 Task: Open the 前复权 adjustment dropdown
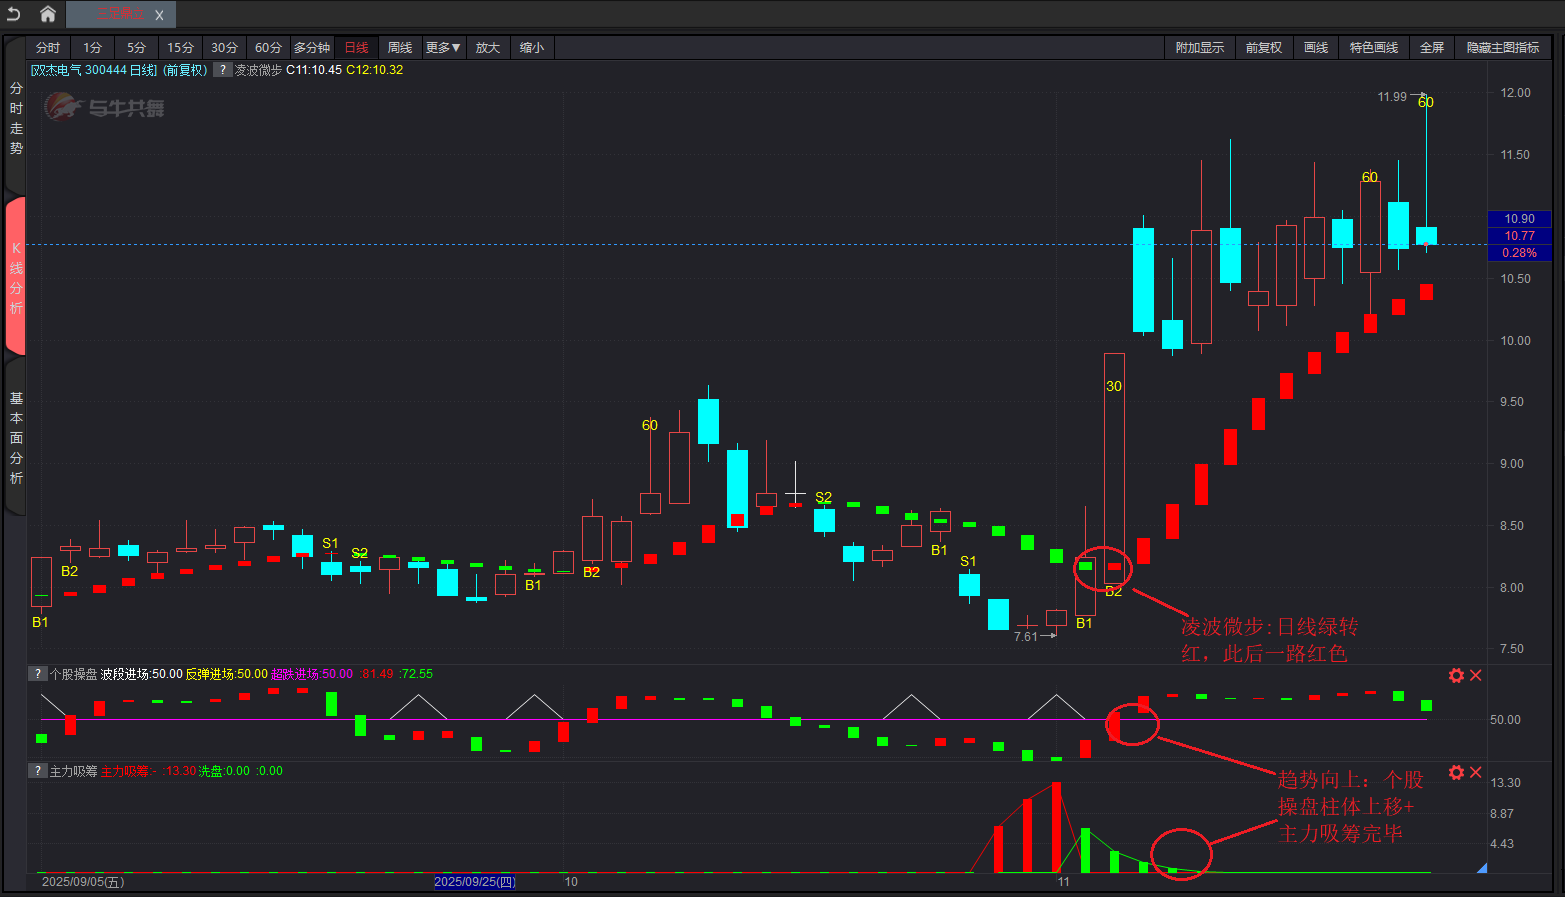point(1263,48)
